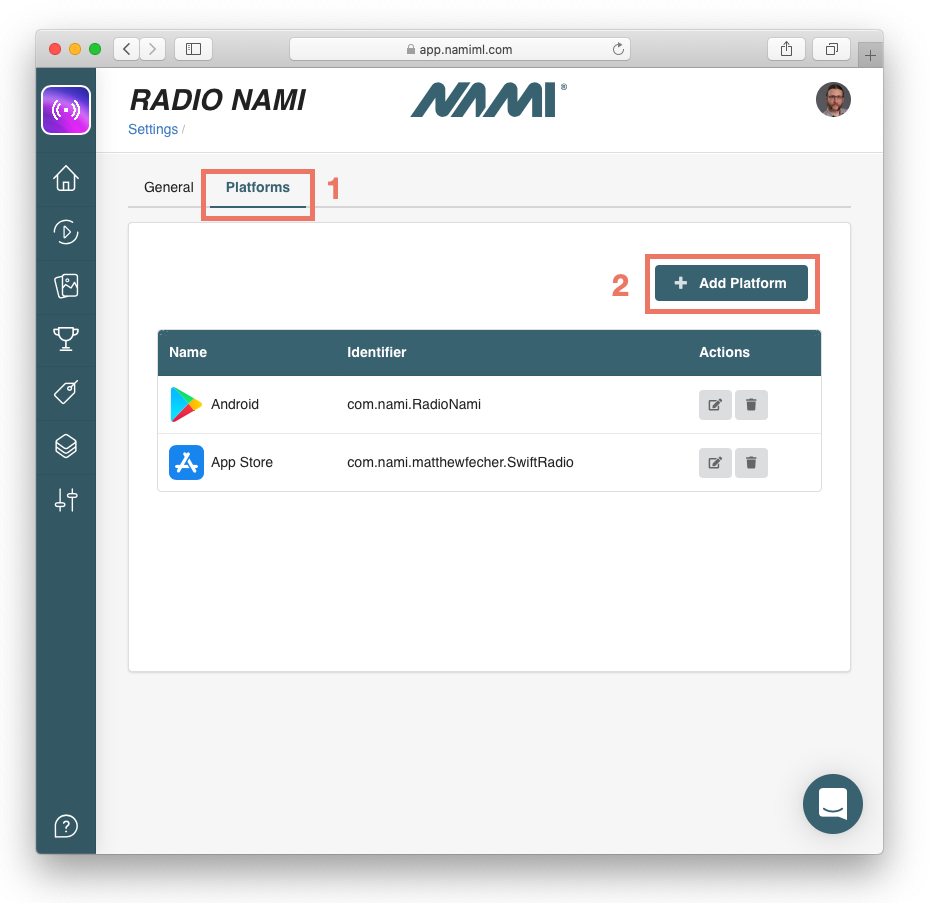Delete the App Store platform row
Viewport: 930px width, 903px height.
[751, 463]
